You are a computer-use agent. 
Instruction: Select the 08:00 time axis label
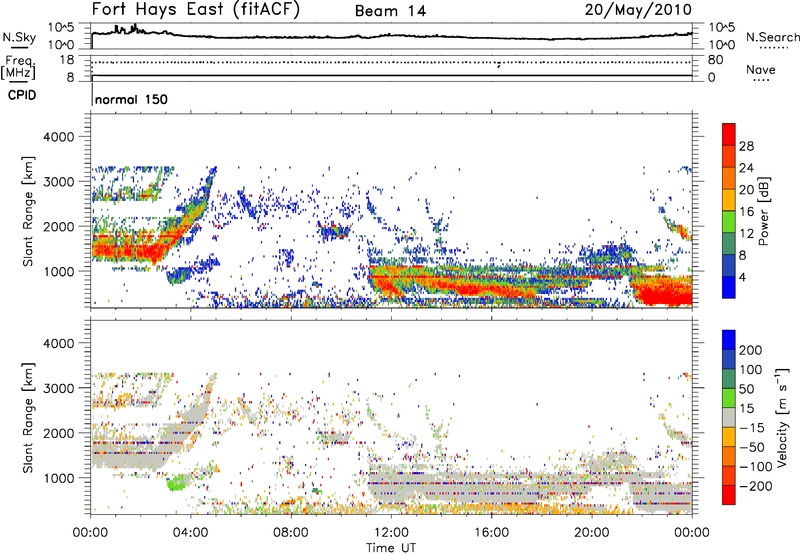coord(291,533)
